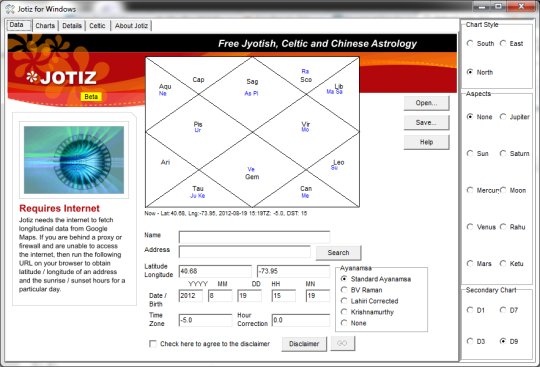
Task: Click the blue sphere thumbnail image
Action: pos(74,160)
